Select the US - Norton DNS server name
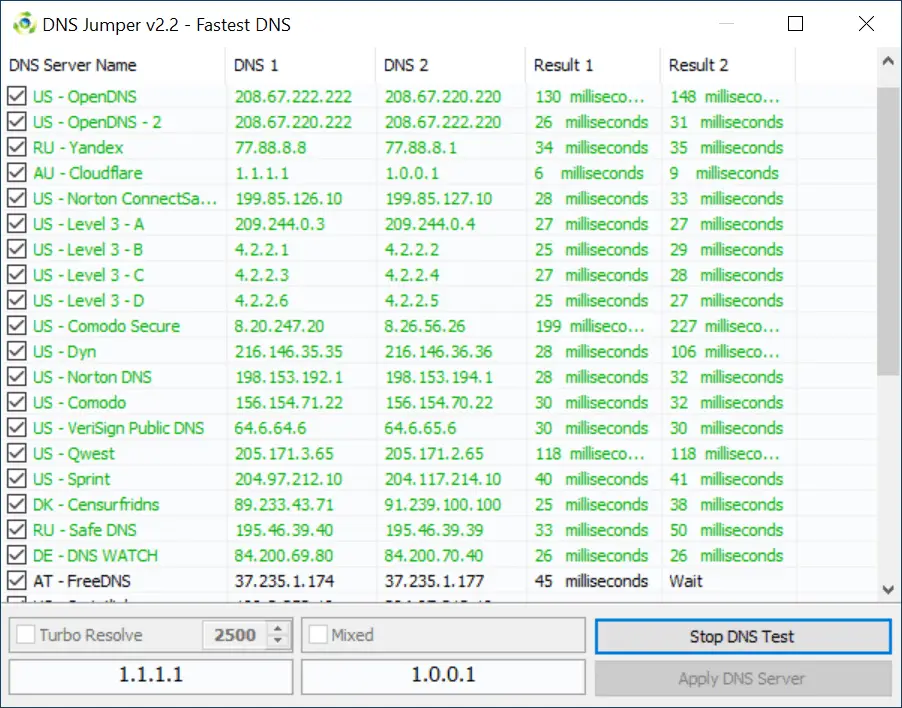 tap(92, 377)
